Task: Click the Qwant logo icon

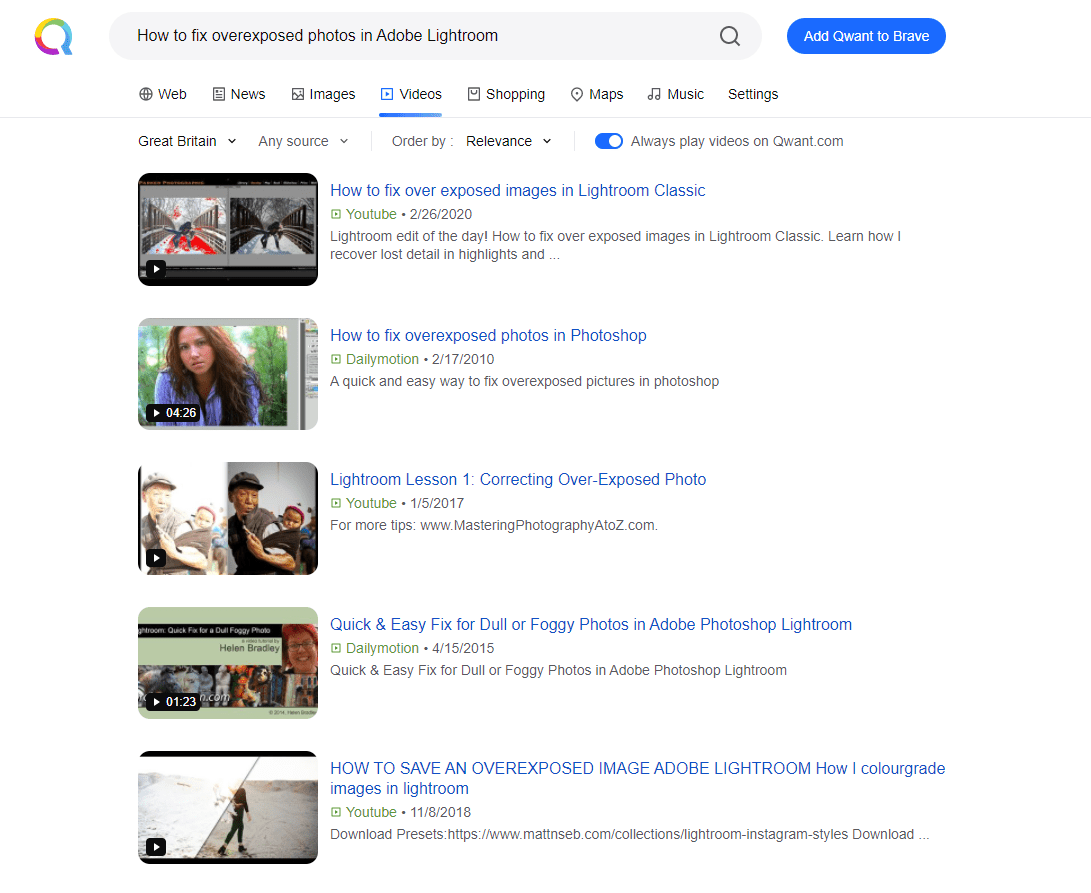Action: point(54,36)
